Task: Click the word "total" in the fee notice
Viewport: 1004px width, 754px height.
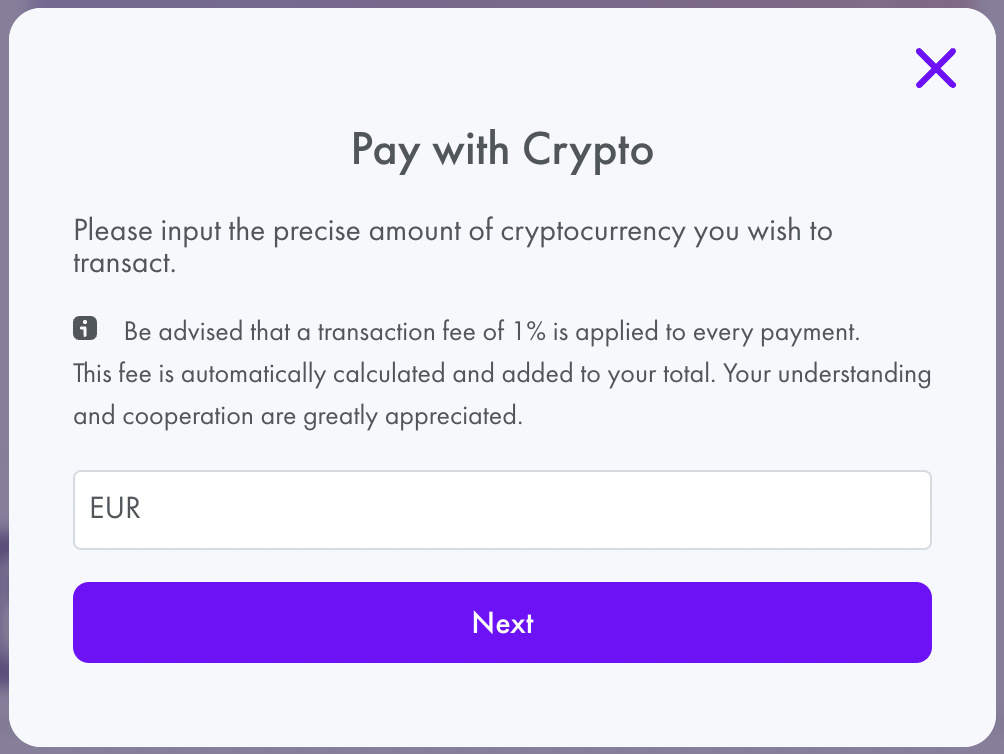Action: click(685, 374)
